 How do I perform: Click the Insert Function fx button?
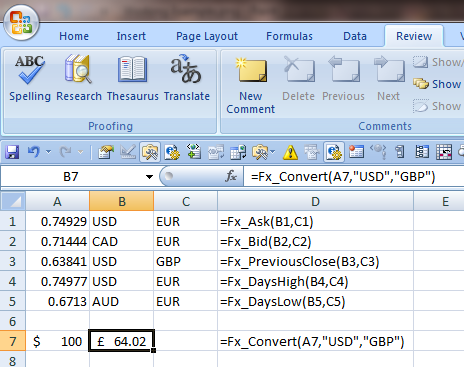point(231,176)
